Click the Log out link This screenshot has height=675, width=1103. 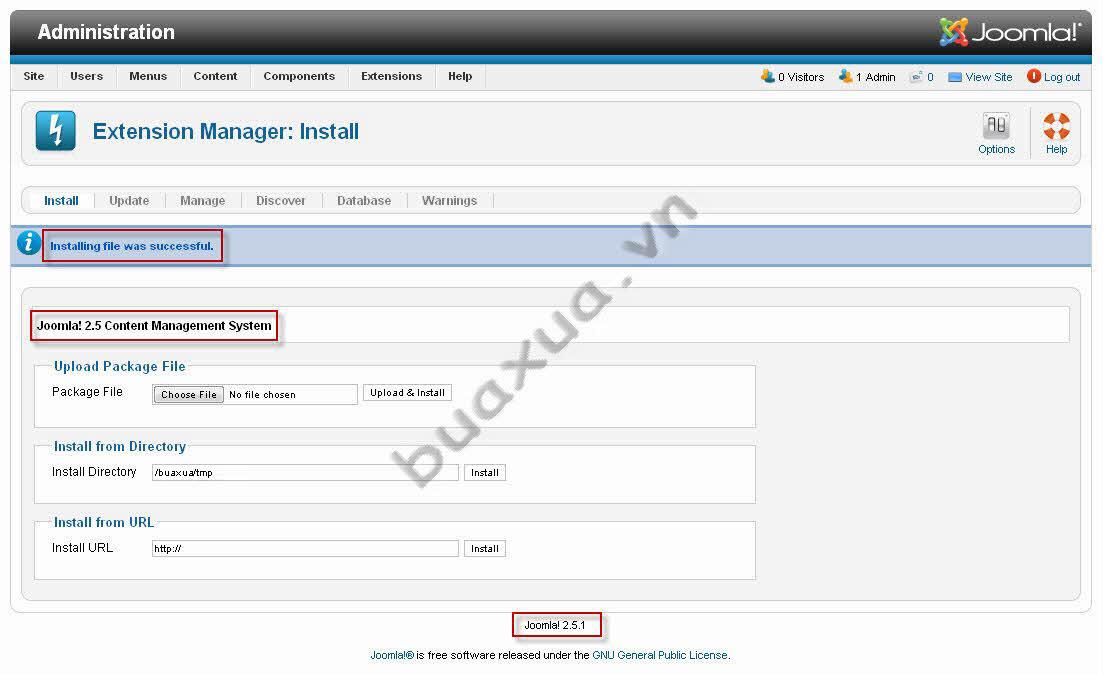point(1061,77)
